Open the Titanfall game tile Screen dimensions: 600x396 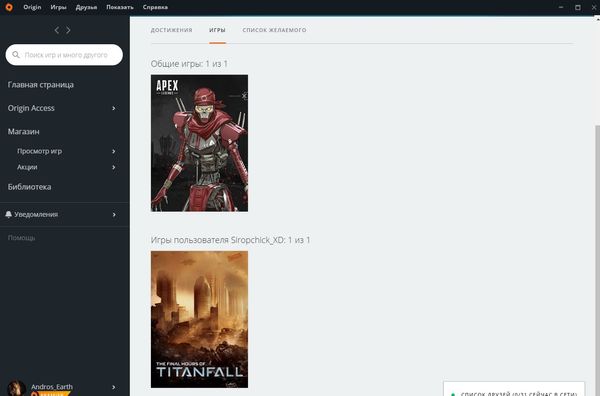point(199,319)
